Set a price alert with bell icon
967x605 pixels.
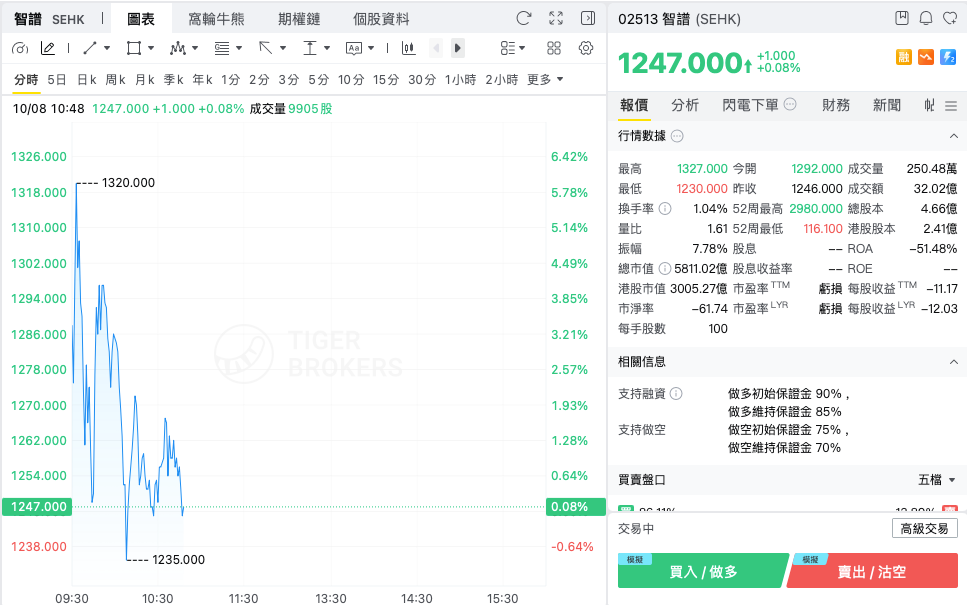[x=926, y=19]
